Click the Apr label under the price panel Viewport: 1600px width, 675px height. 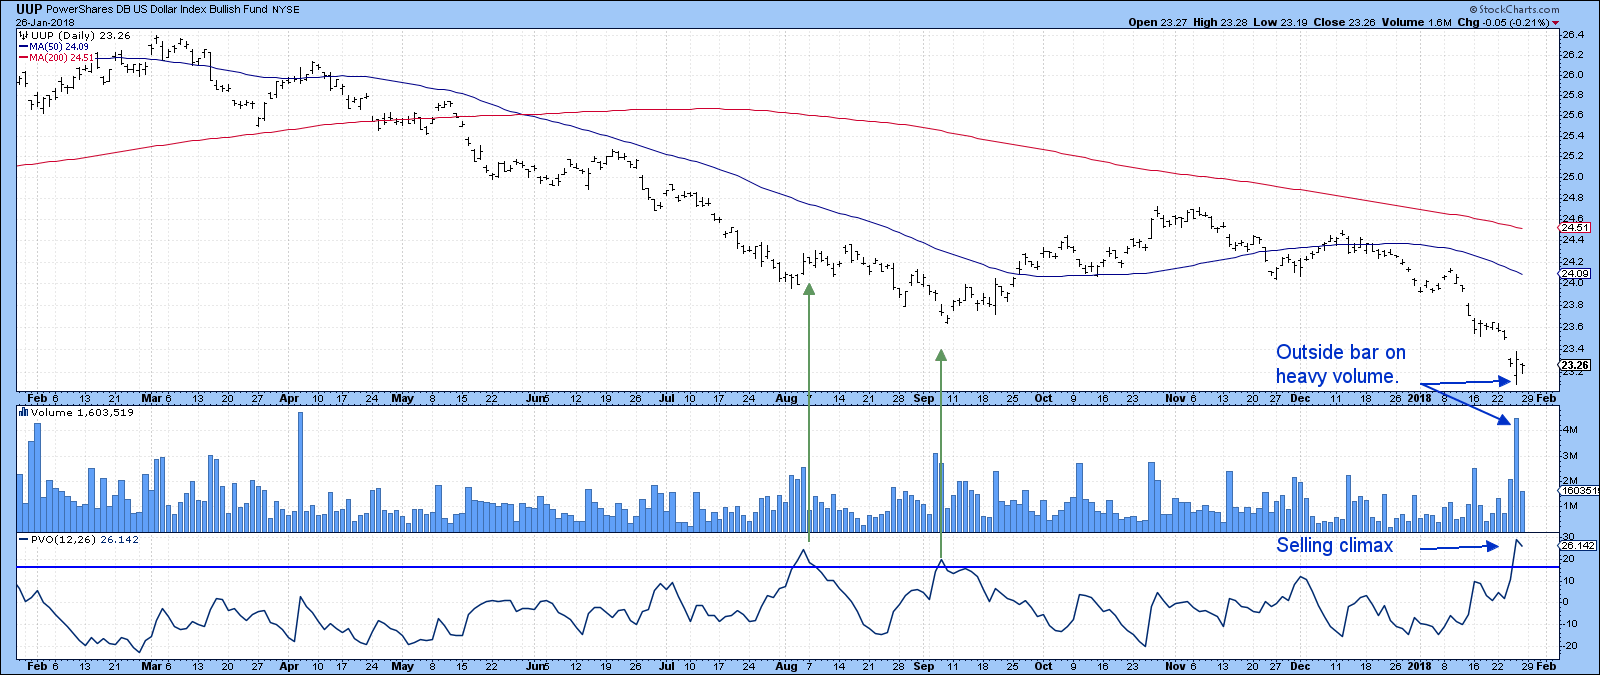point(289,398)
